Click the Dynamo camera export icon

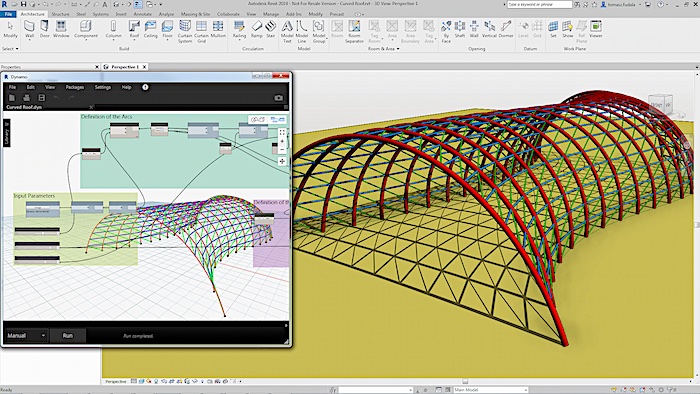pos(279,98)
